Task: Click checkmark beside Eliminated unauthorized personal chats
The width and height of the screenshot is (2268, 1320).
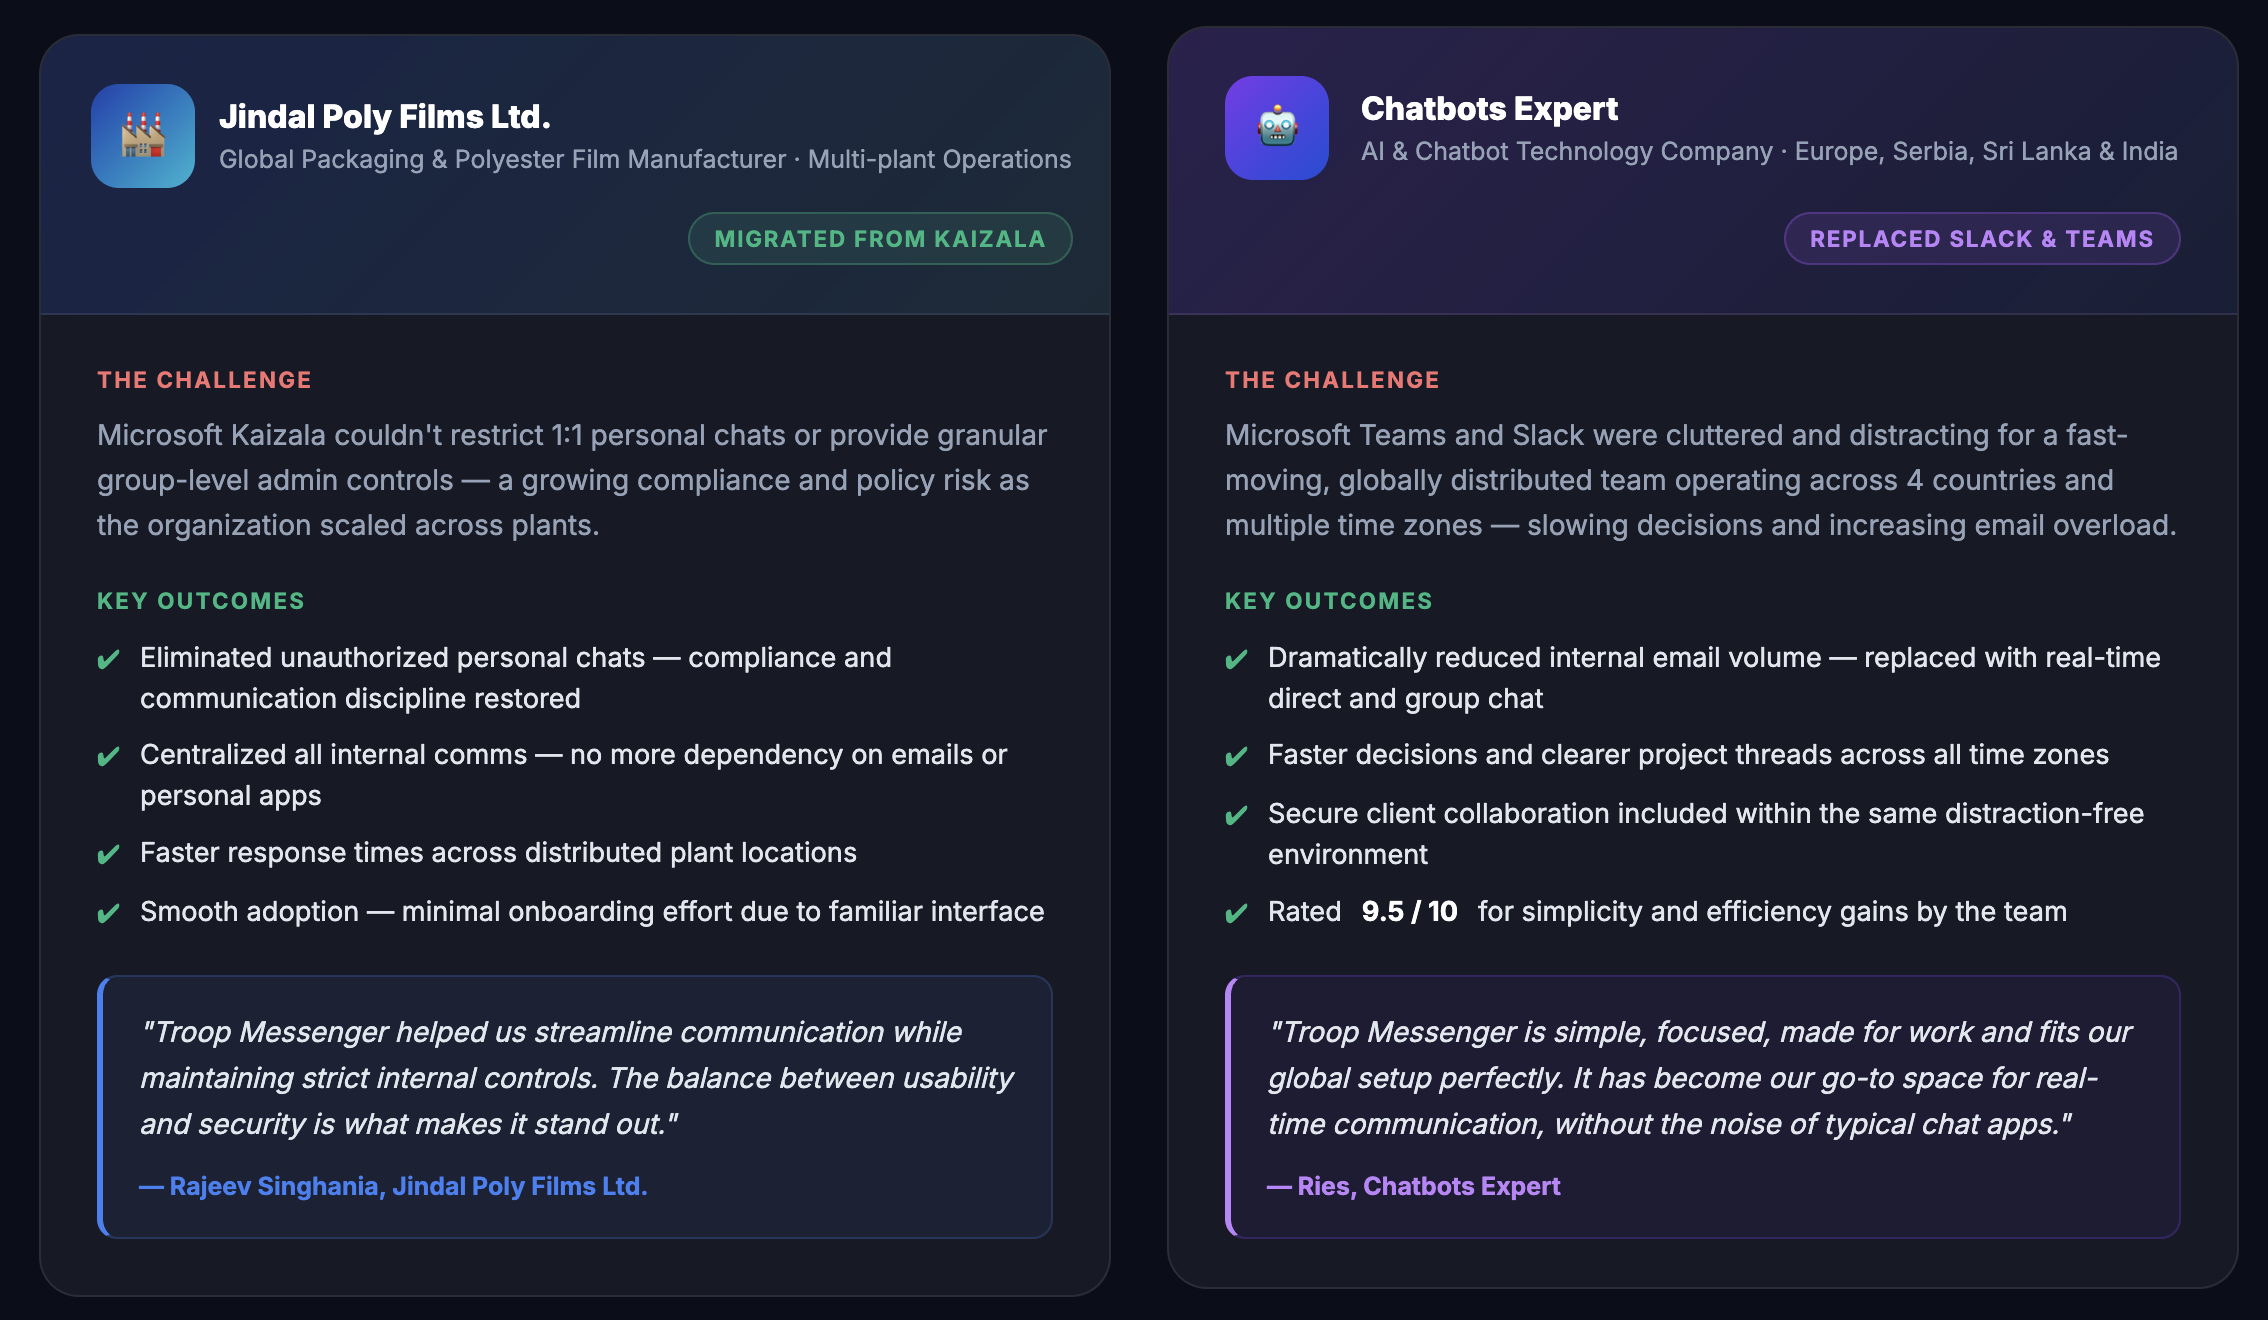Action: pos(109,659)
